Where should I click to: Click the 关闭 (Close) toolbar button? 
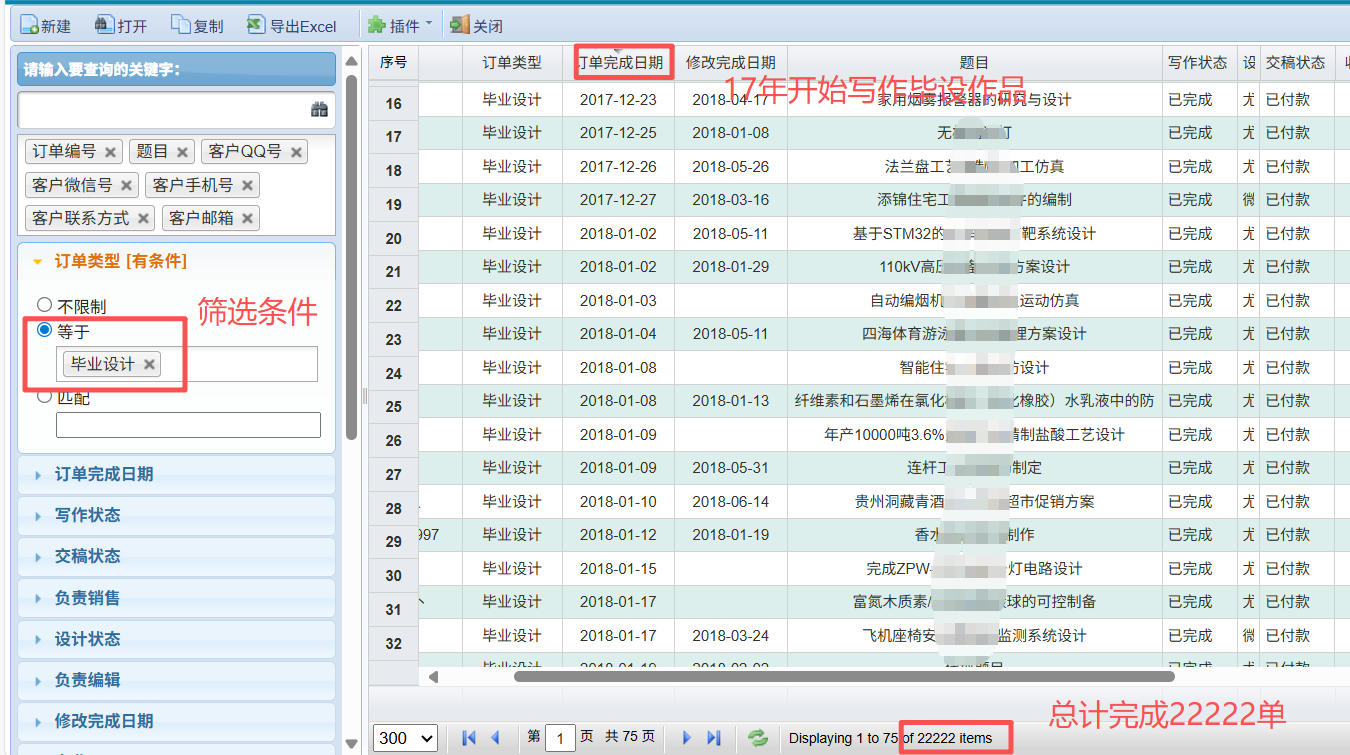476,26
